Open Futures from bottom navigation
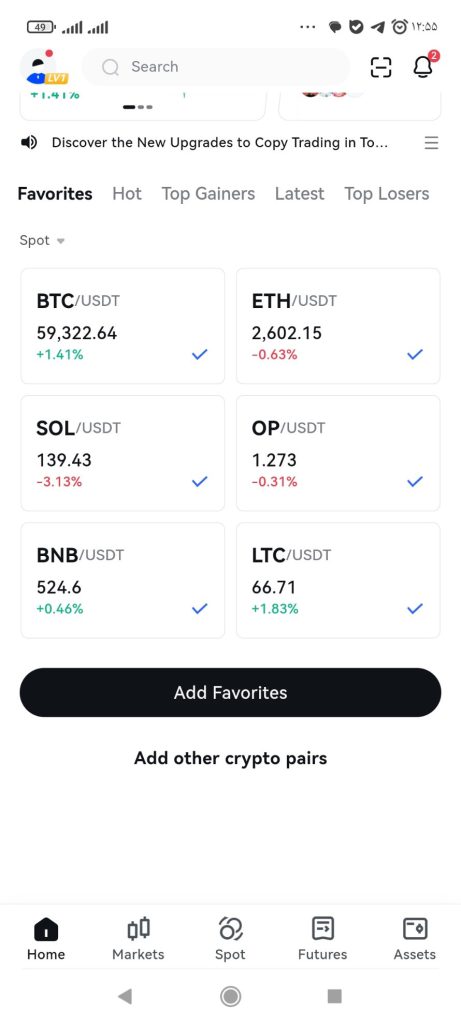Image resolution: width=461 pixels, height=1024 pixels. pyautogui.click(x=323, y=939)
